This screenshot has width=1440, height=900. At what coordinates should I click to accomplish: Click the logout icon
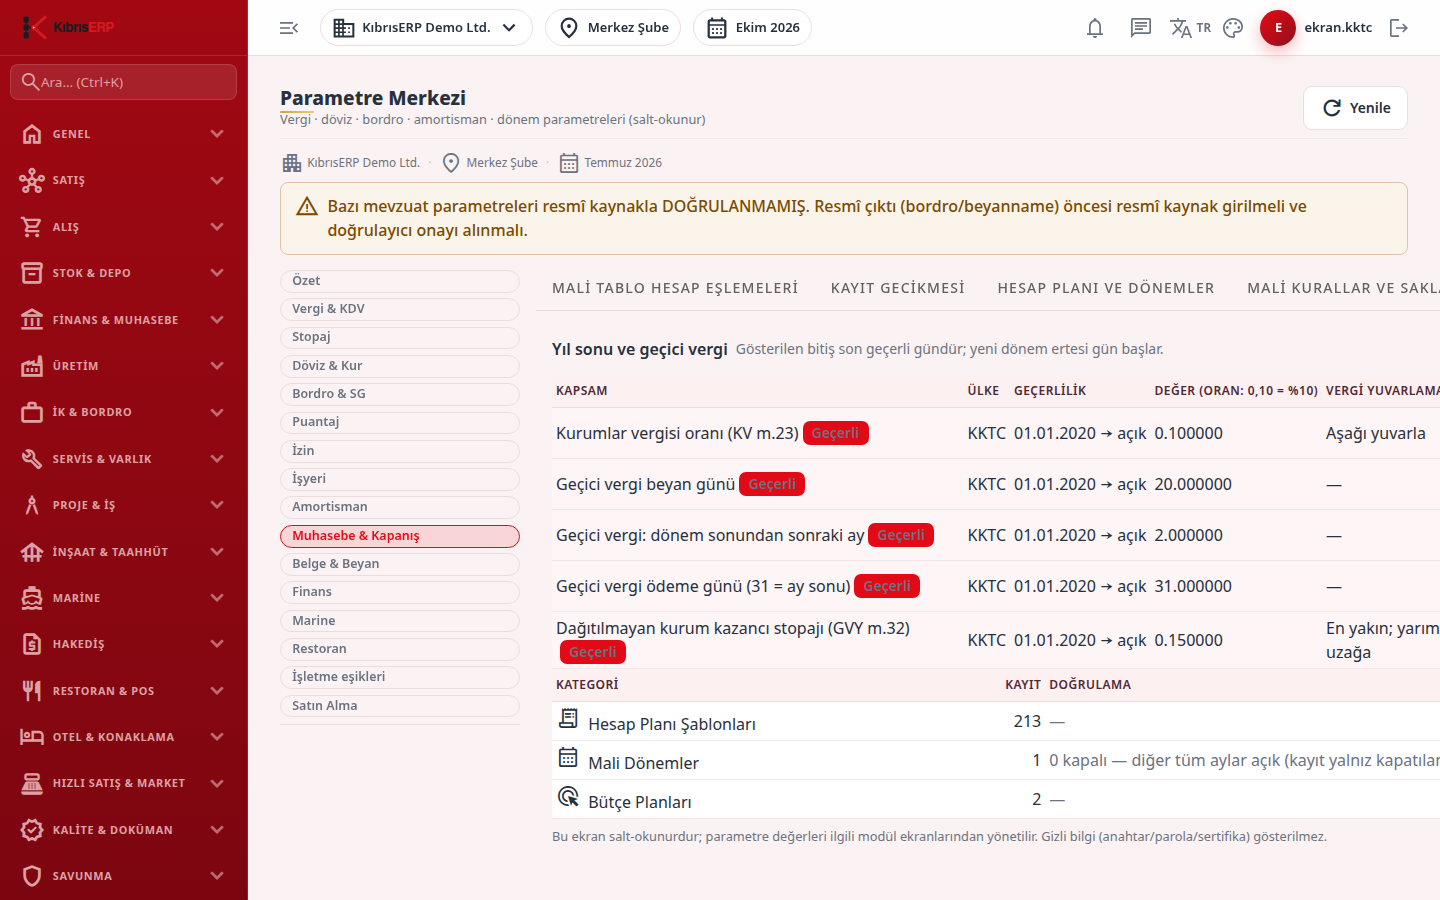tap(1399, 28)
